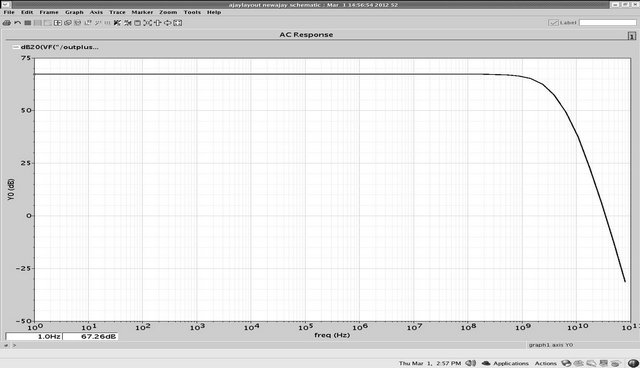Screen dimensions: 640x368
Task: Click the print icon in toolbar
Action: coord(7,23)
